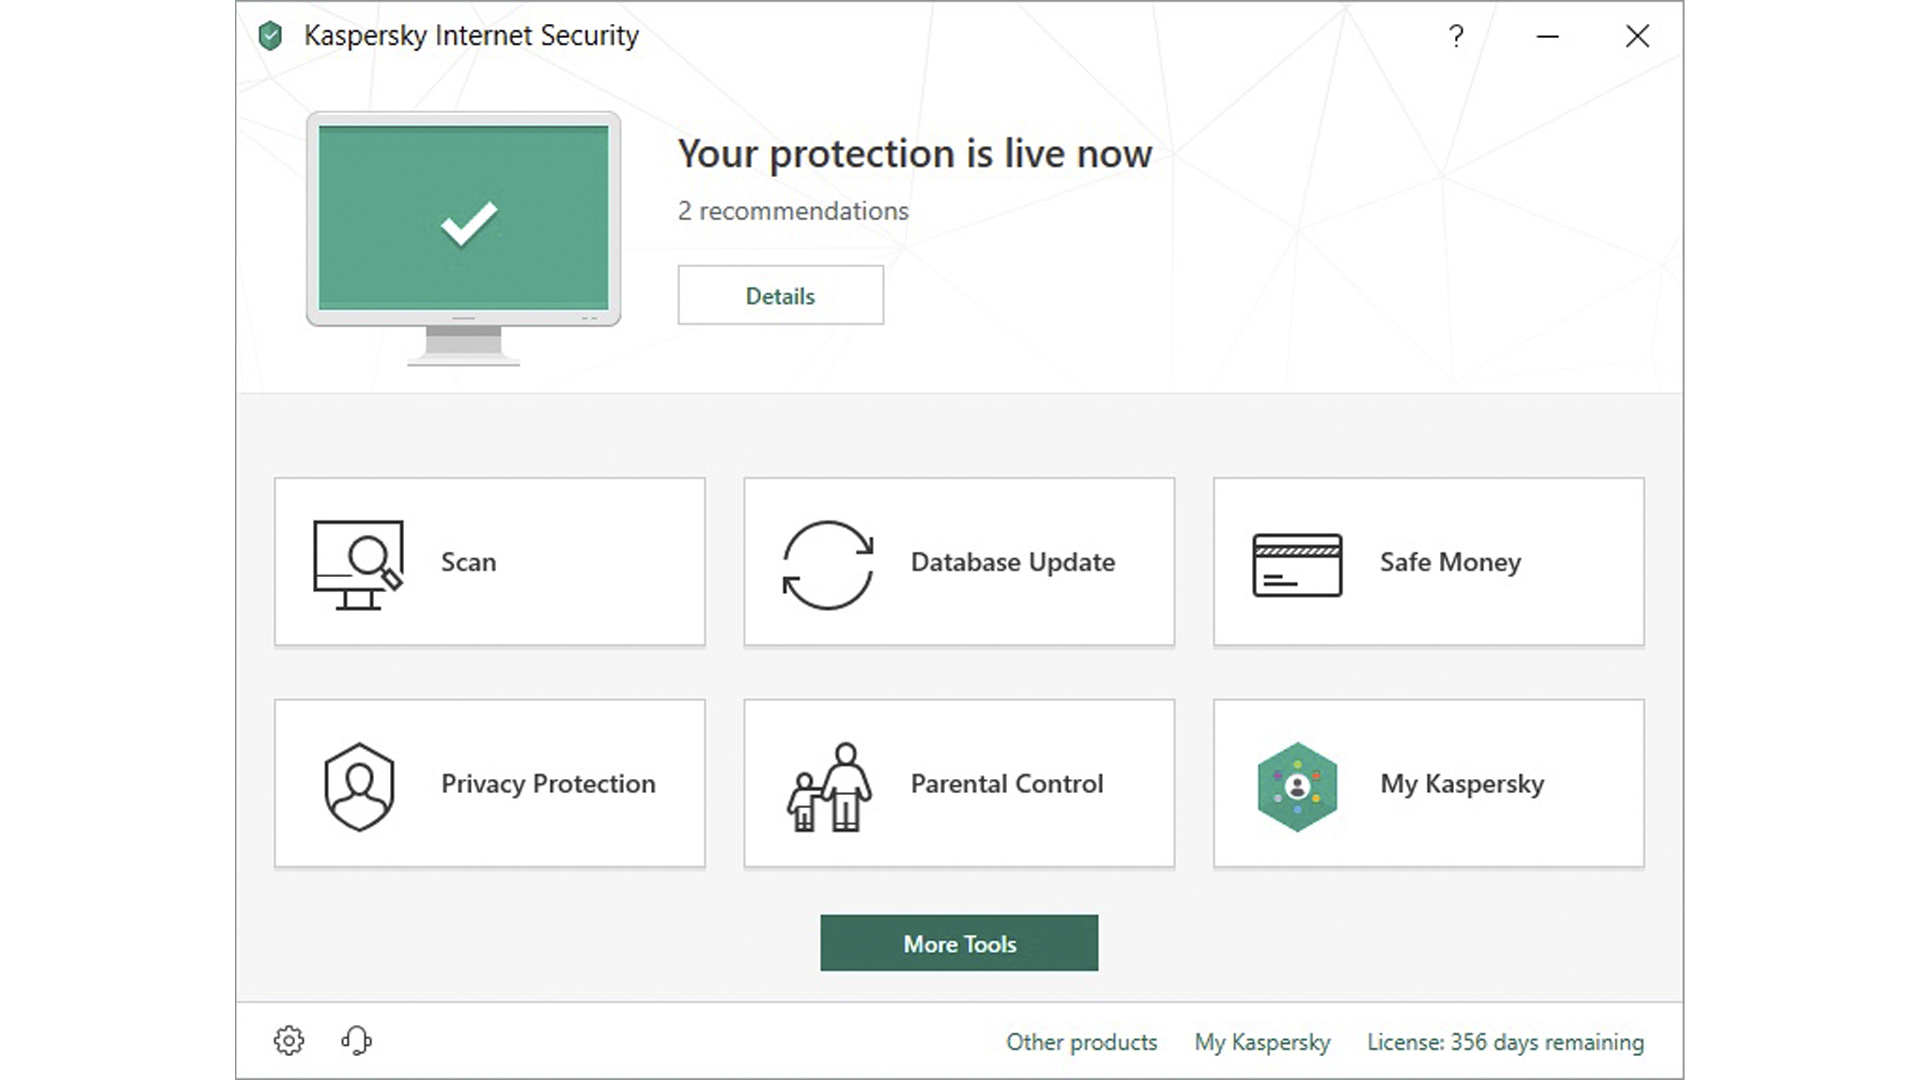
Task: Open the Database Update tile label
Action: coord(1012,562)
